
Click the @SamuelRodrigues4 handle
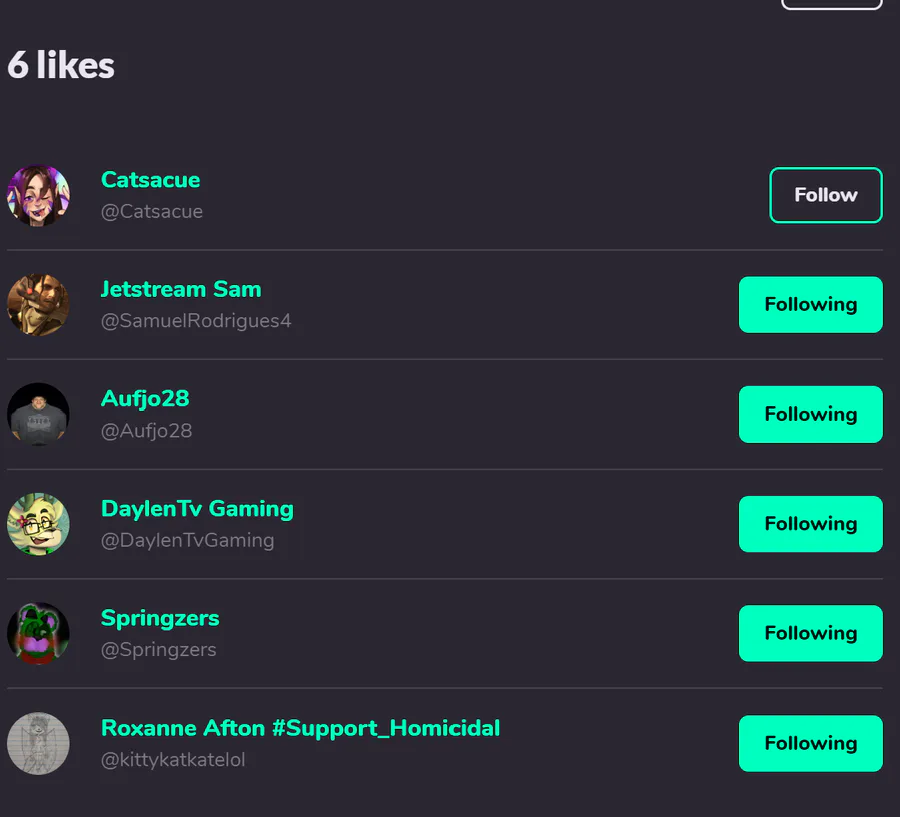click(x=196, y=322)
